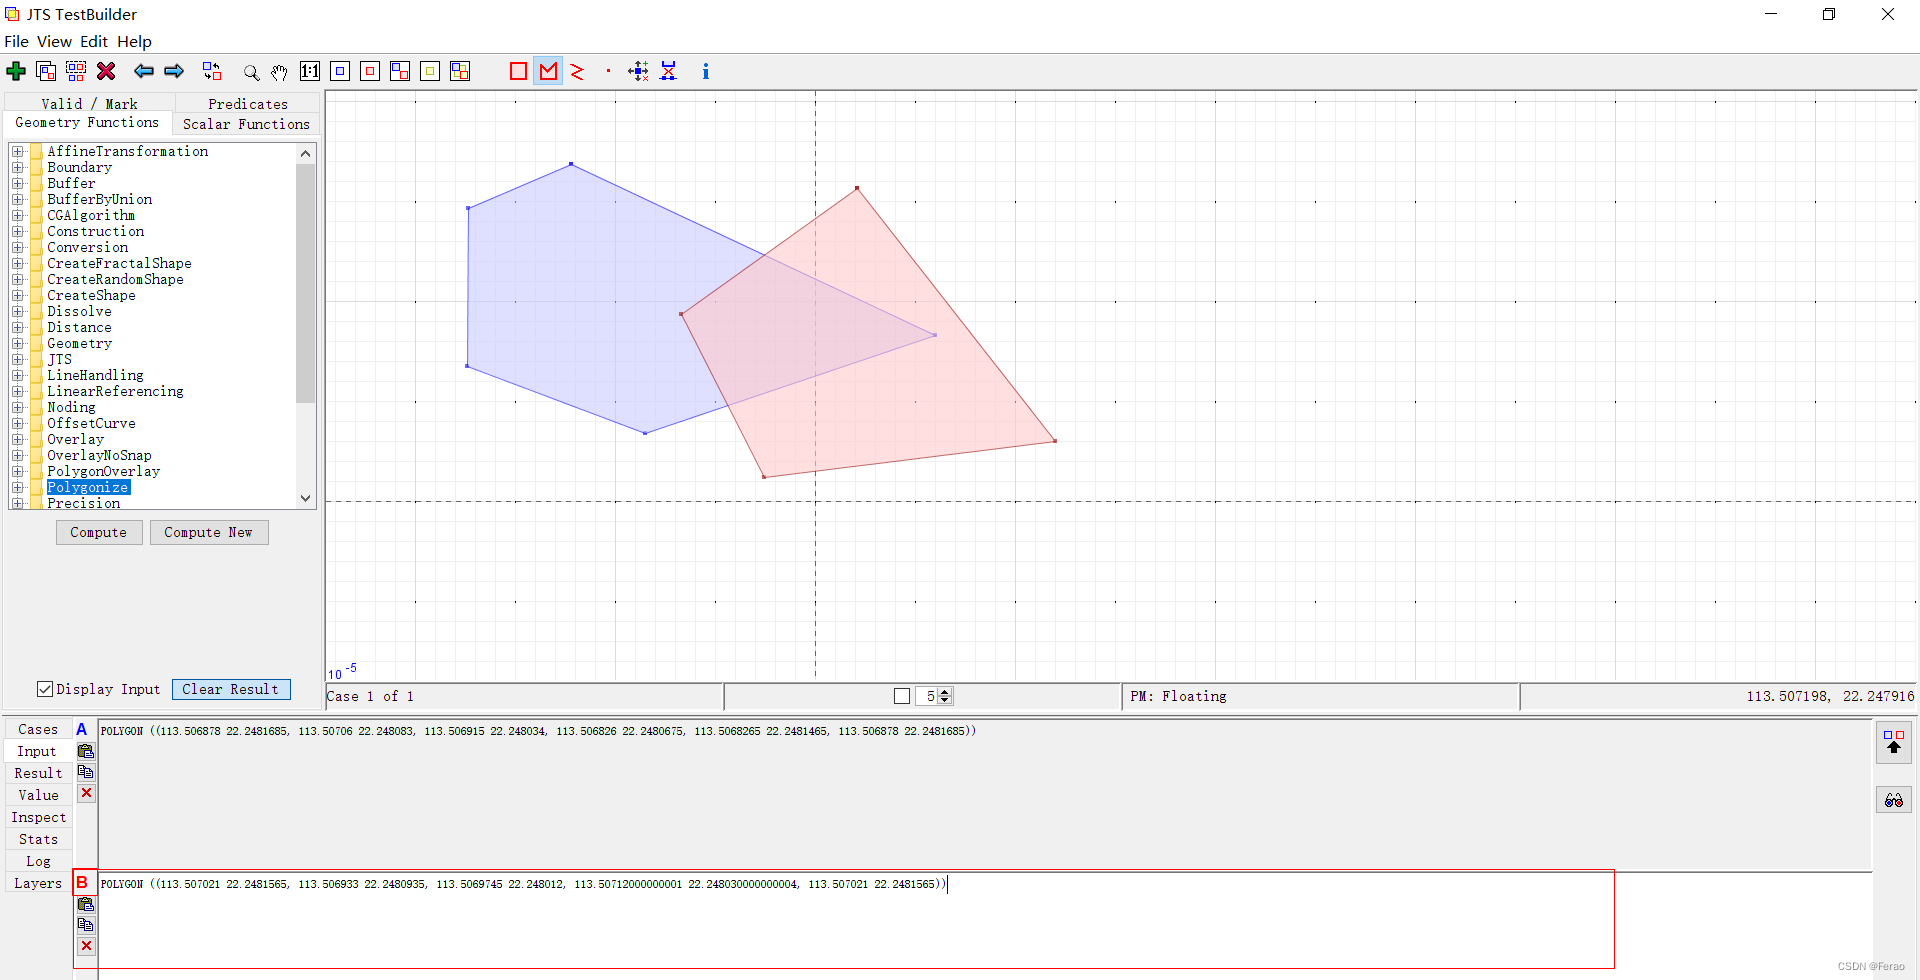
Task: Expand the Noding function folder
Action: pyautogui.click(x=18, y=407)
